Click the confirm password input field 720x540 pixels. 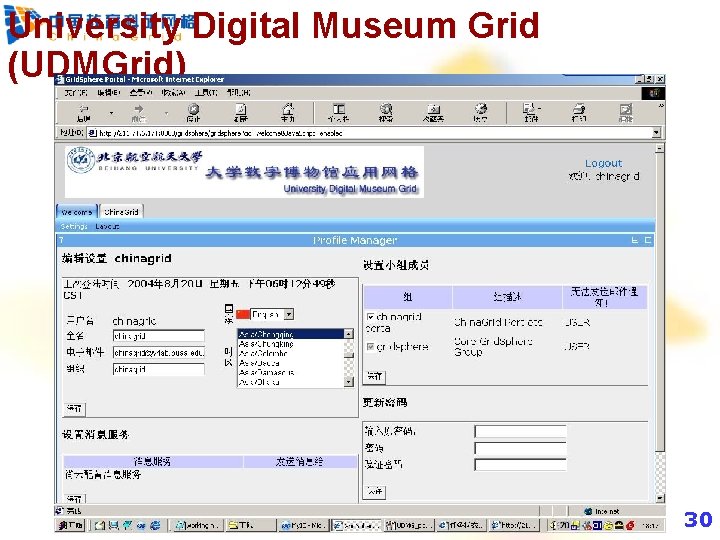click(520, 465)
